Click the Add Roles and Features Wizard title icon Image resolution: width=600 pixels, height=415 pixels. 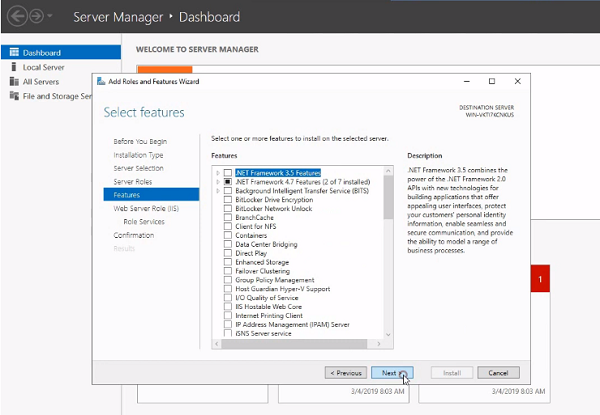point(101,81)
